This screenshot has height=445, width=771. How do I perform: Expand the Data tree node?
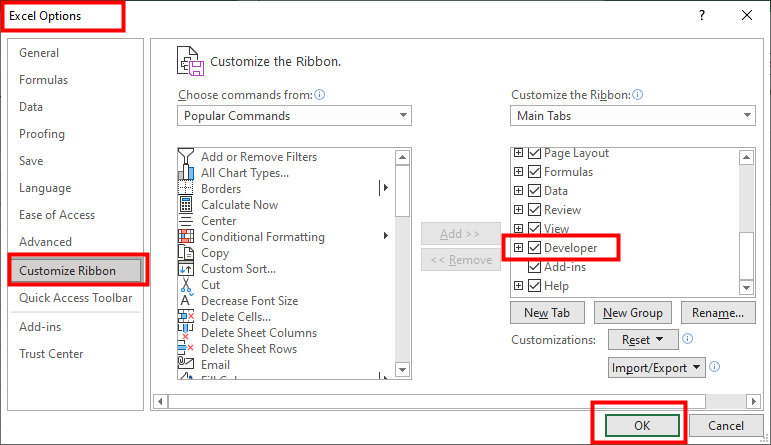518,190
